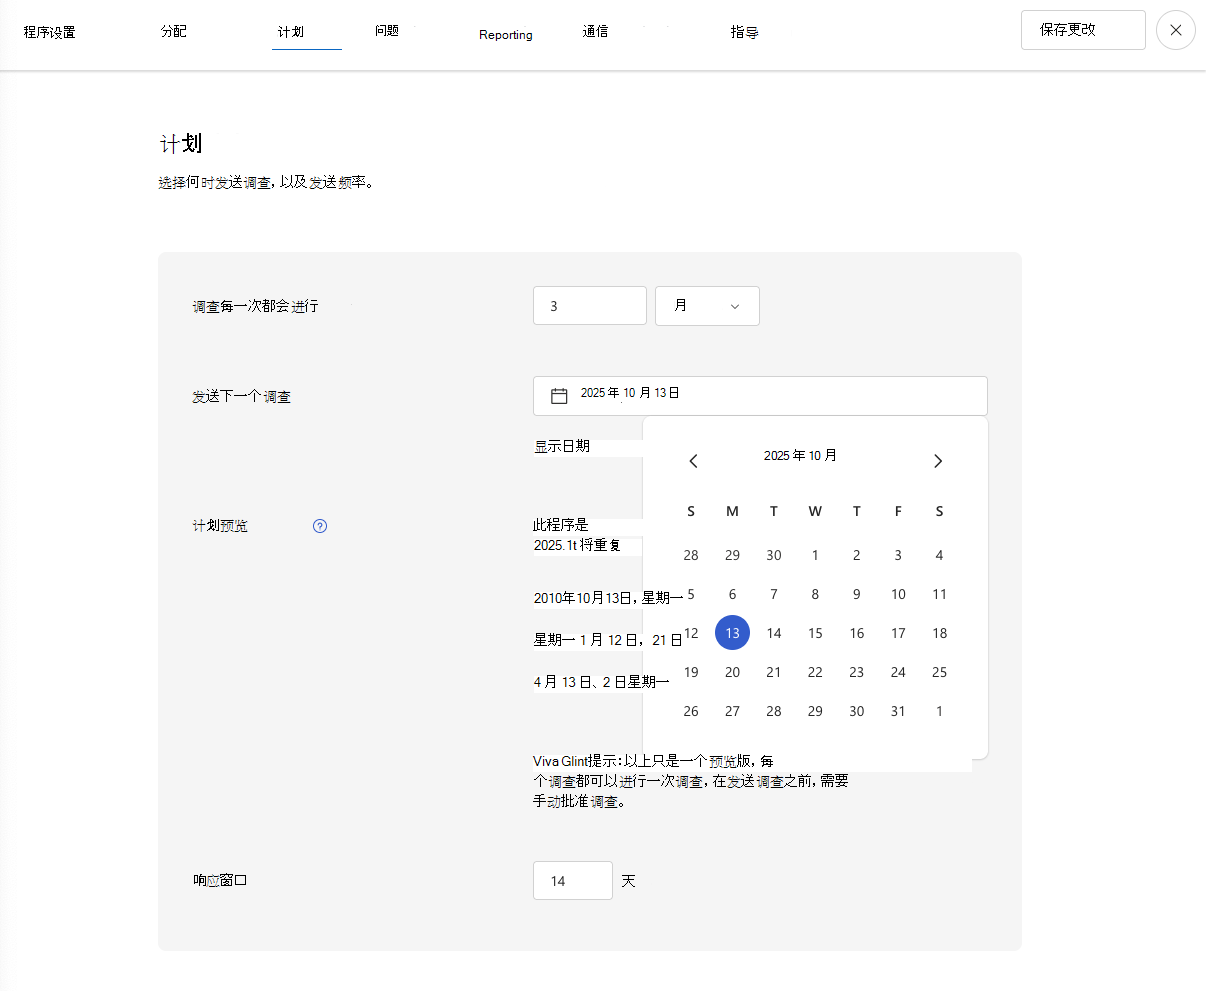Click the help icon beside 计划预览
This screenshot has height=991, width=1206.
319,525
